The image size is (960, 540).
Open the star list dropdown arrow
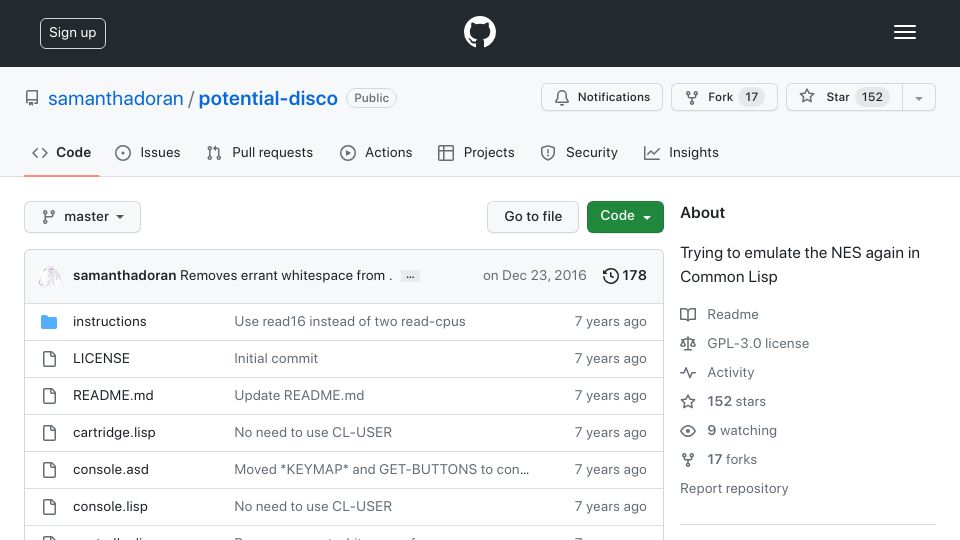918,97
